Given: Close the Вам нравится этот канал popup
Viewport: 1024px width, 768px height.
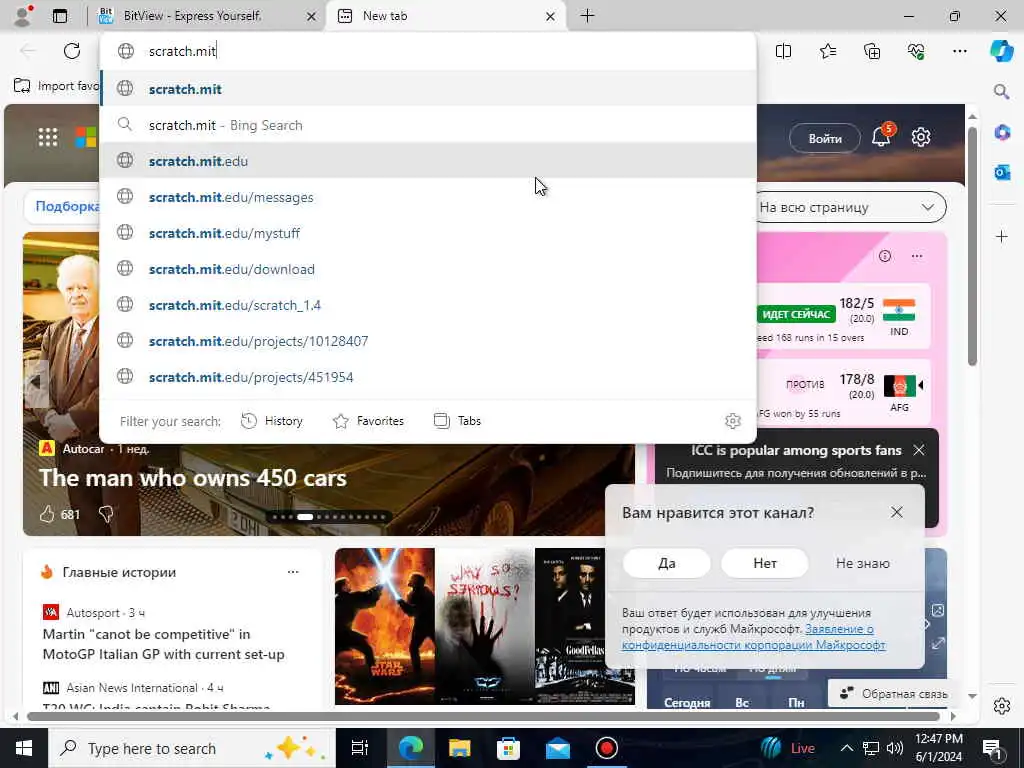Looking at the screenshot, I should tap(897, 512).
